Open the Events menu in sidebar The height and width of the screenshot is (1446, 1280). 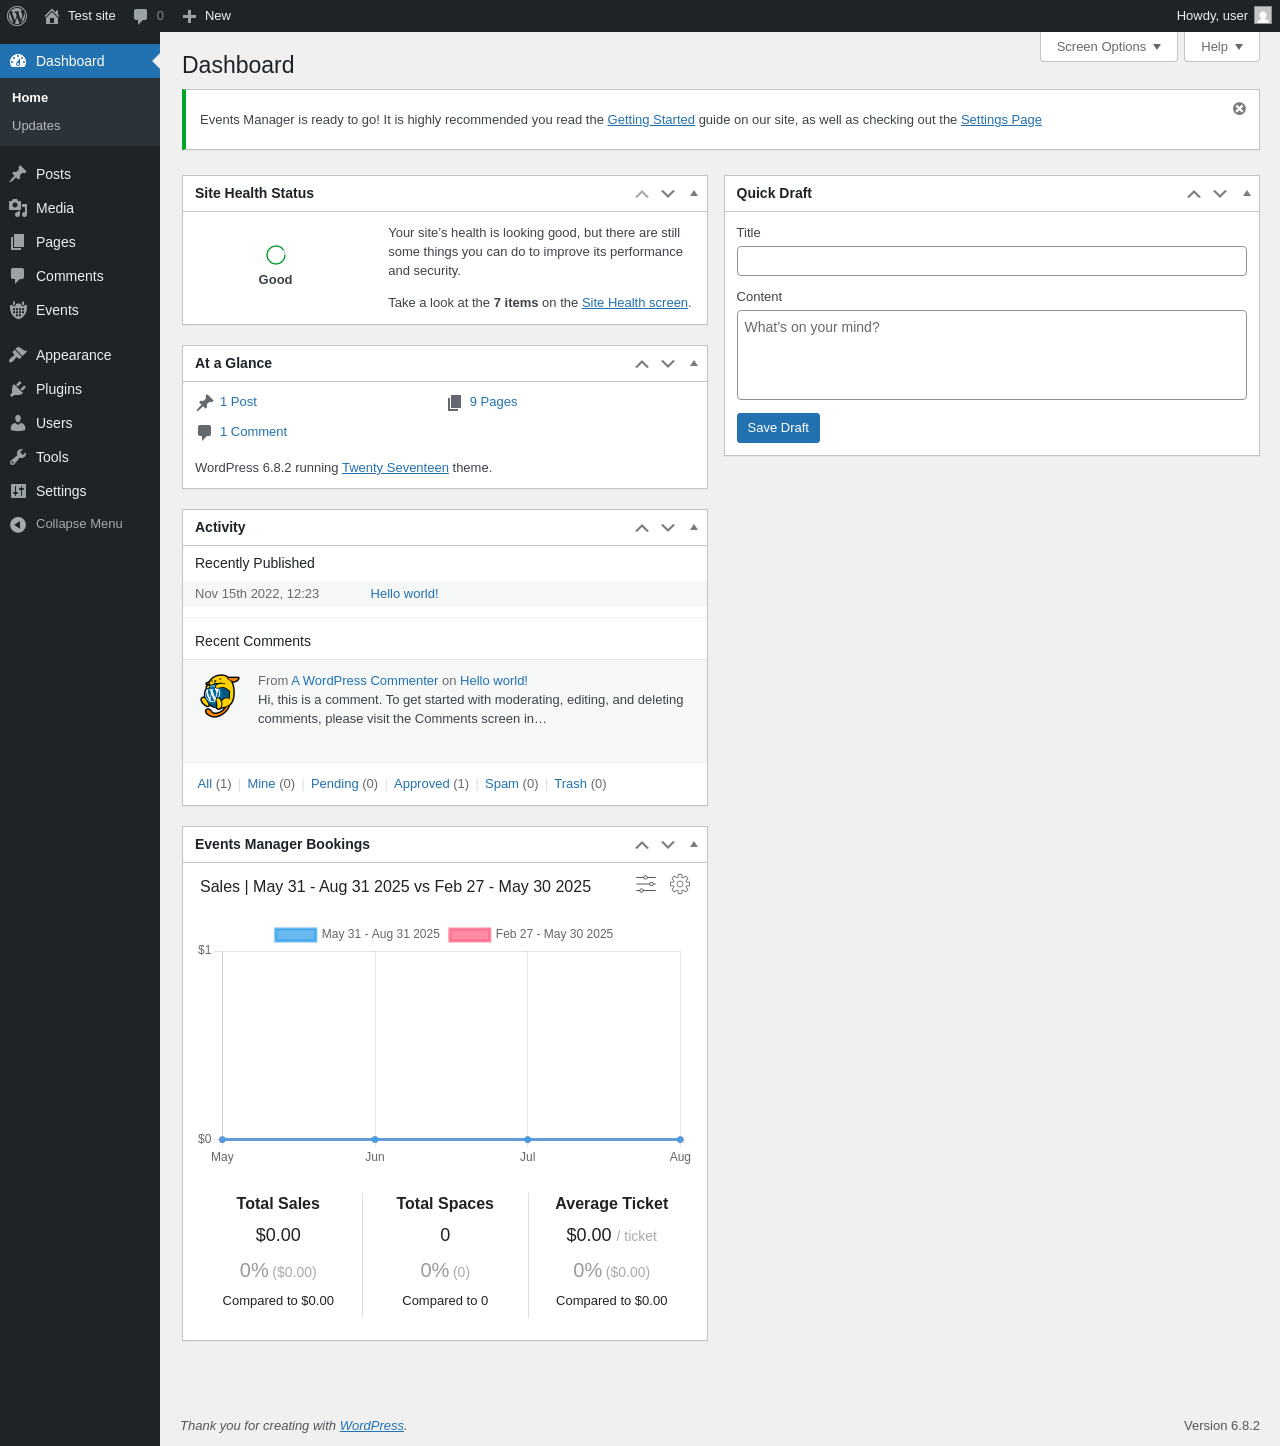[x=57, y=310]
